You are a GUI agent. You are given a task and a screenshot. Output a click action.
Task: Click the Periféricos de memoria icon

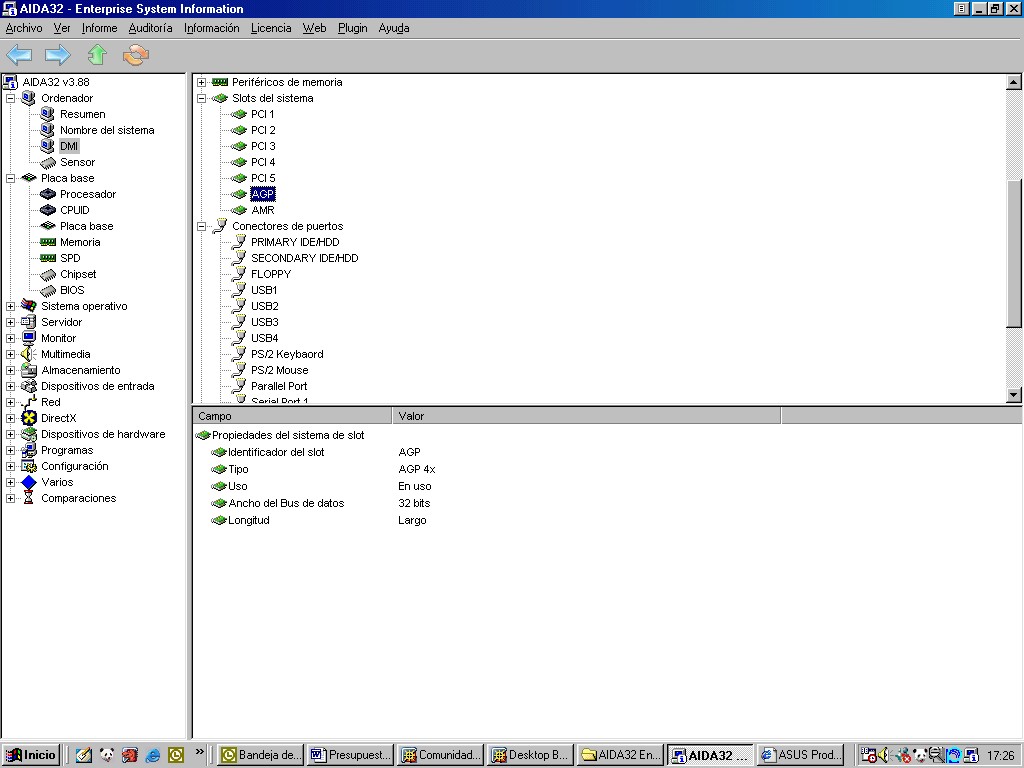pyautogui.click(x=220, y=82)
